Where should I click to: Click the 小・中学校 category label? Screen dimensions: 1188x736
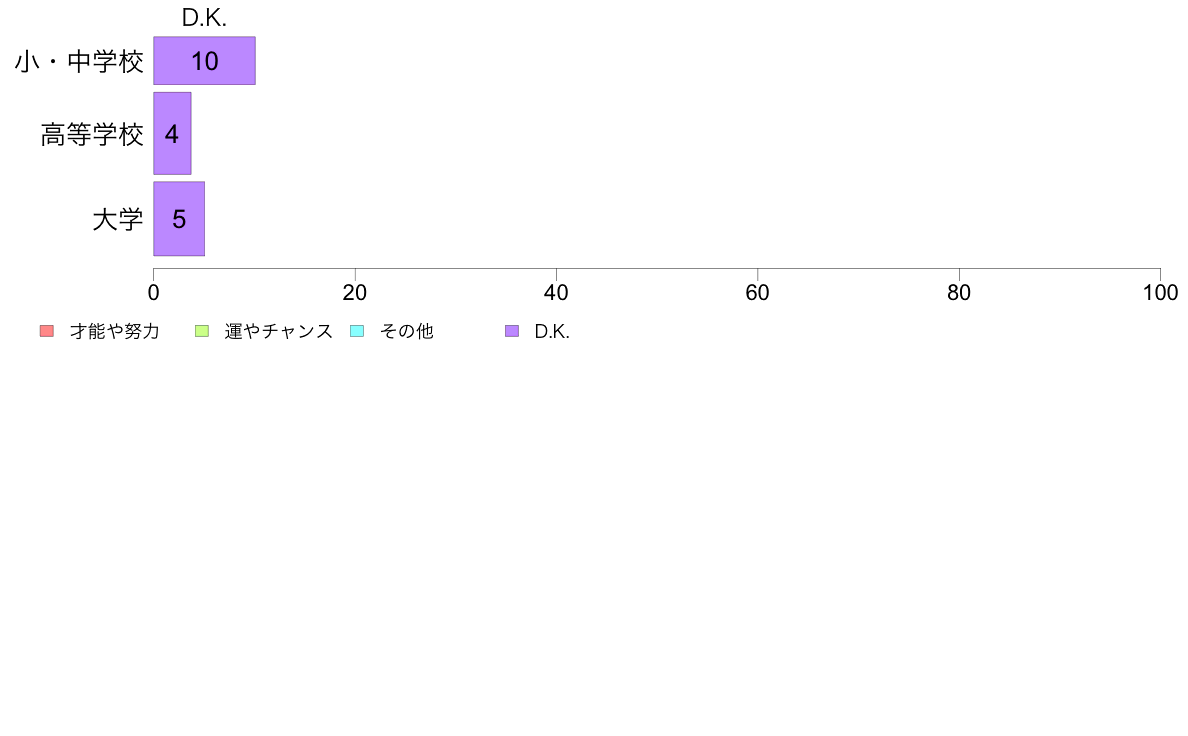79,61
